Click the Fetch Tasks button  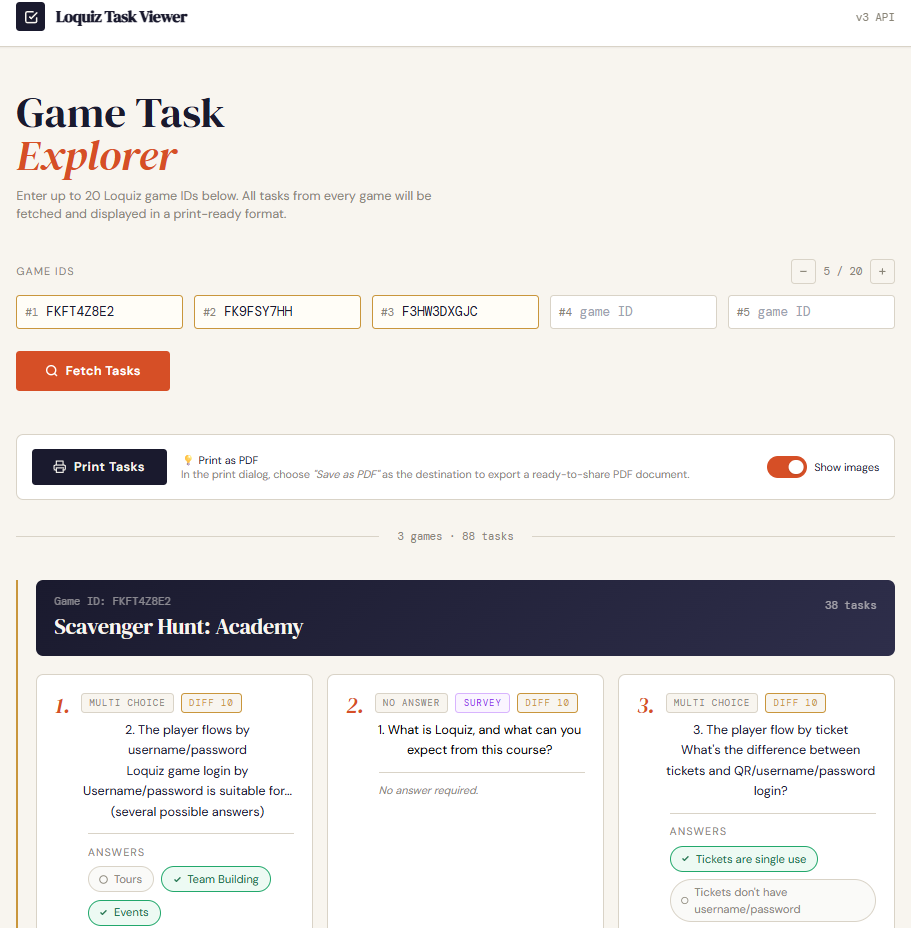[93, 371]
